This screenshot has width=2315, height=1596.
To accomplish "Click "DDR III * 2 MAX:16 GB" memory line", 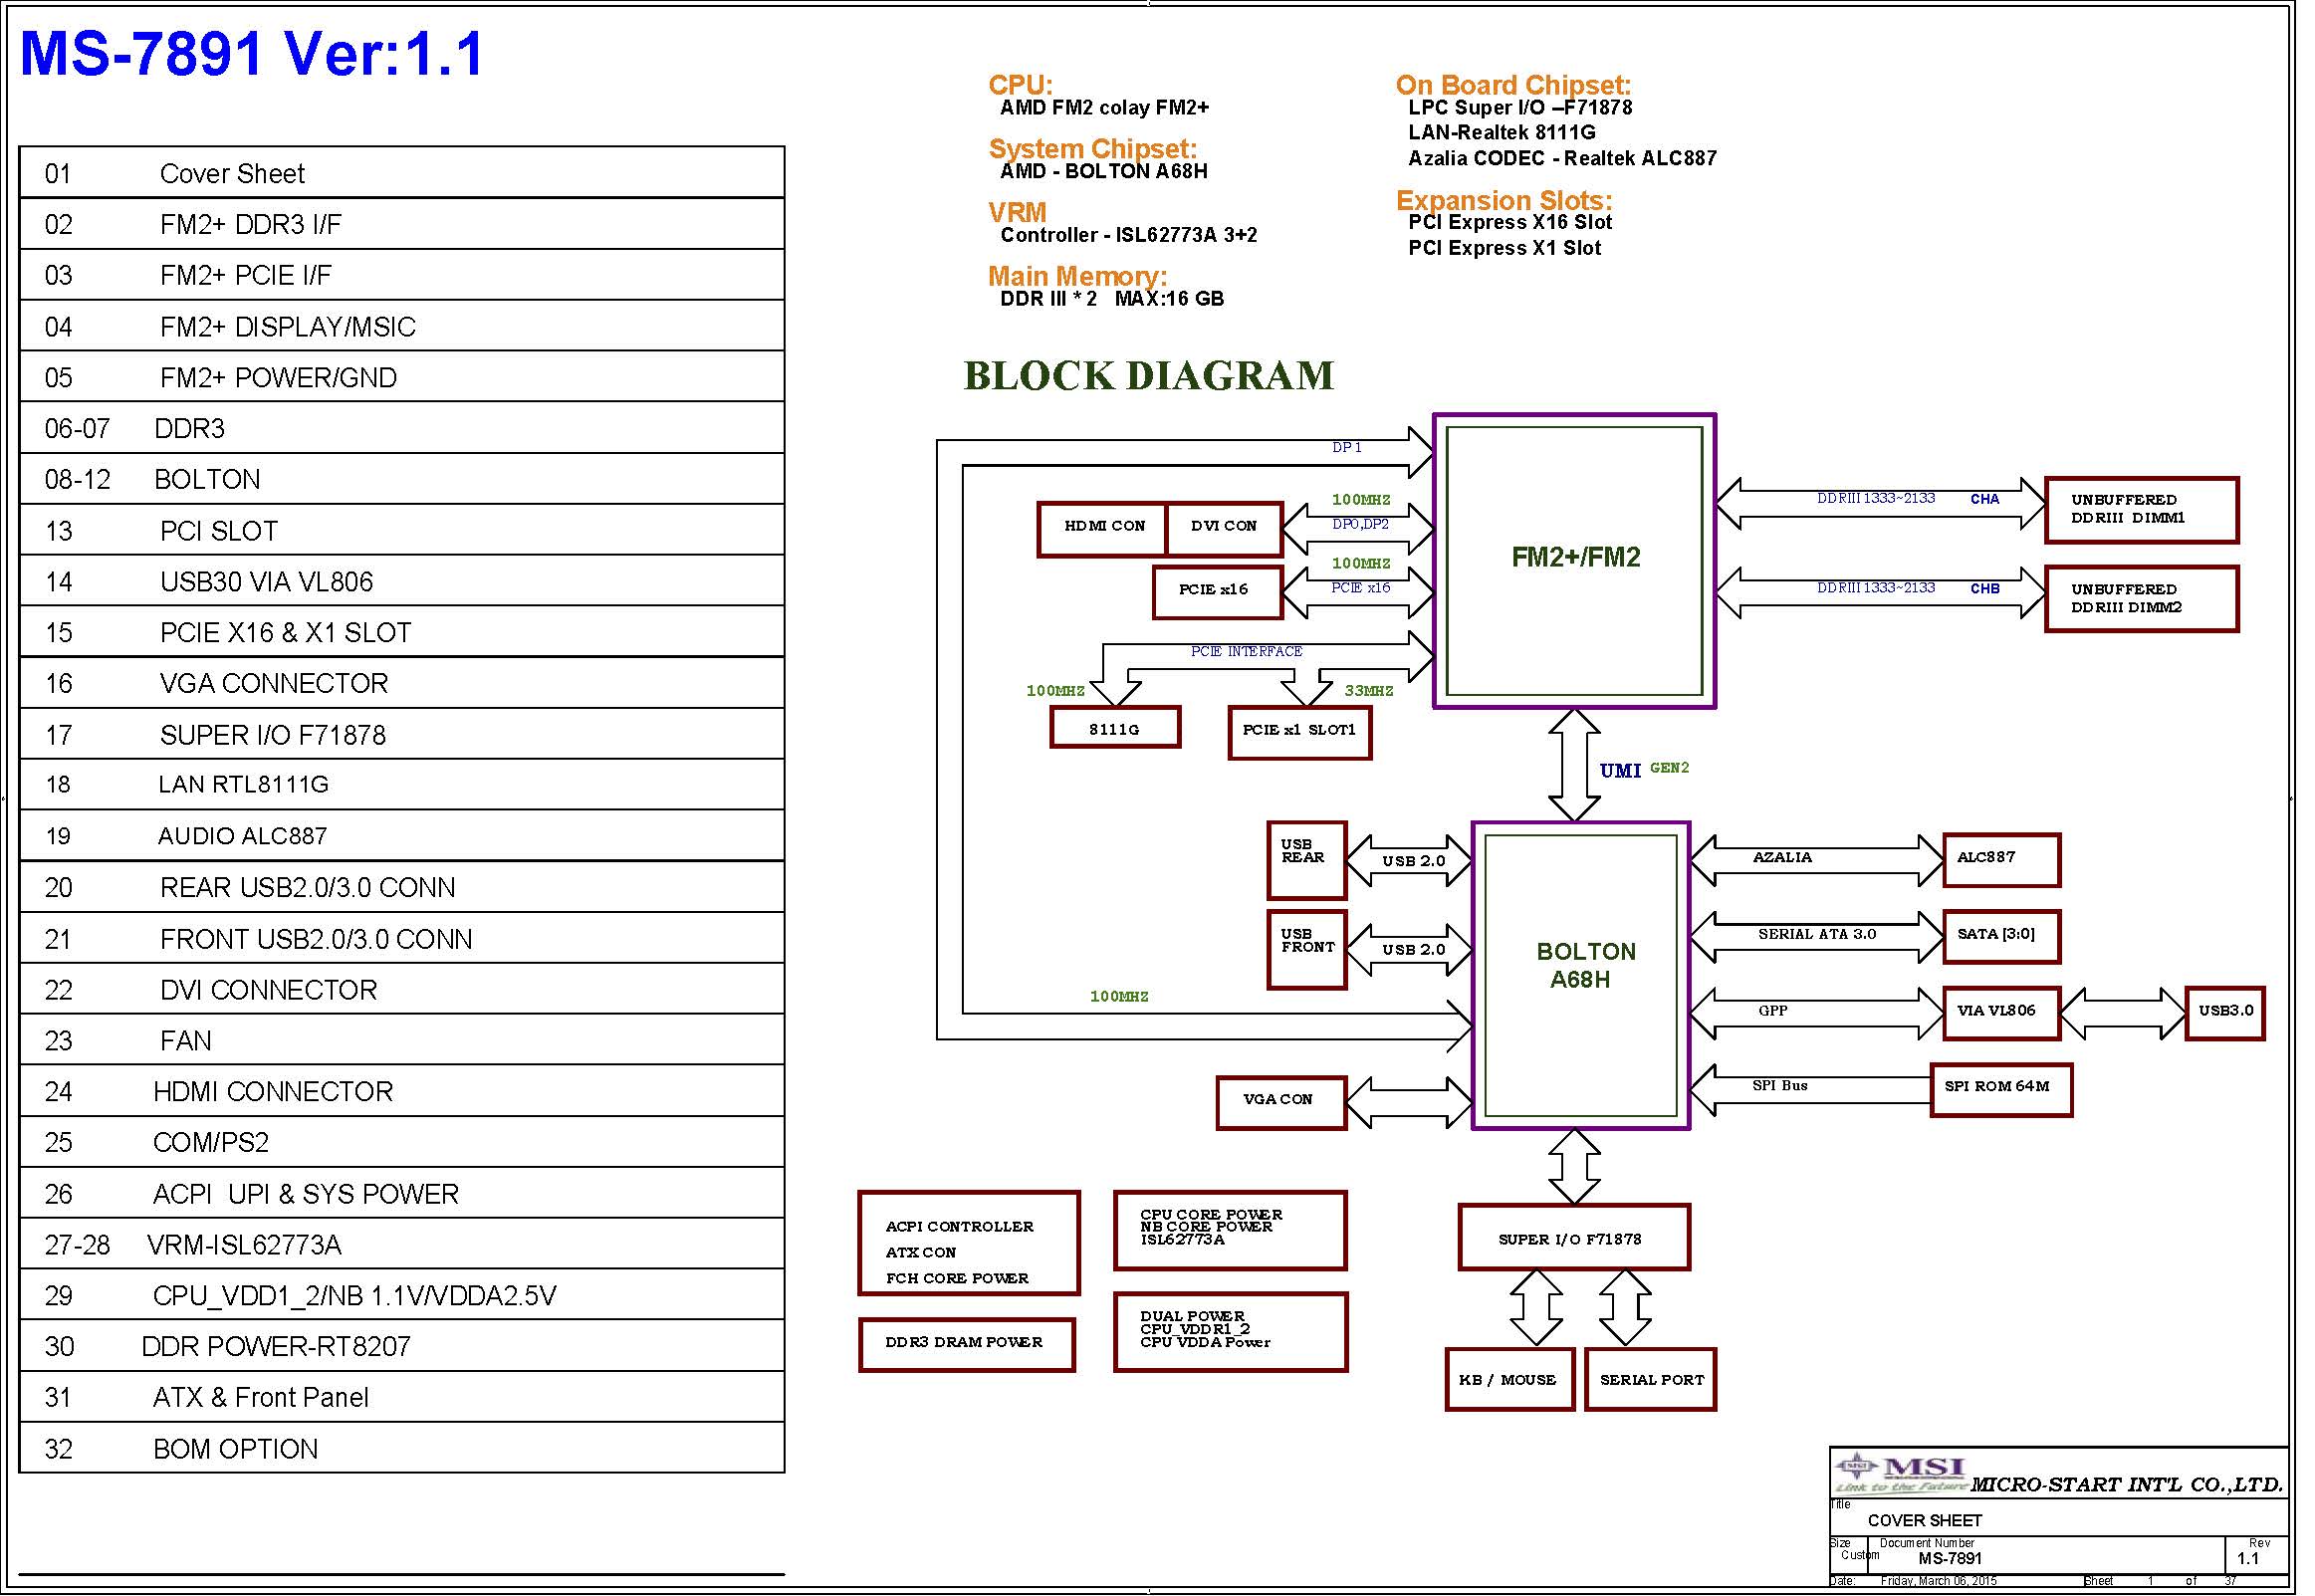I will tap(1112, 299).
